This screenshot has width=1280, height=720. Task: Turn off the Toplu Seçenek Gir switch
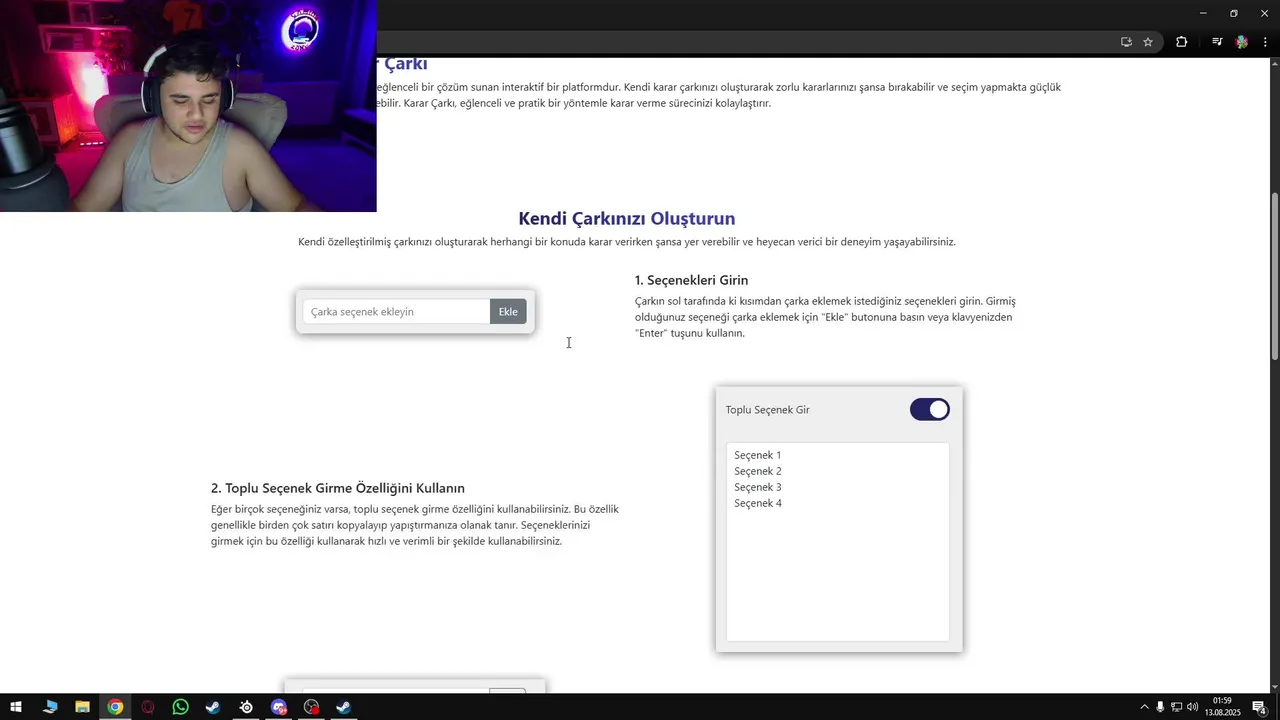(929, 409)
